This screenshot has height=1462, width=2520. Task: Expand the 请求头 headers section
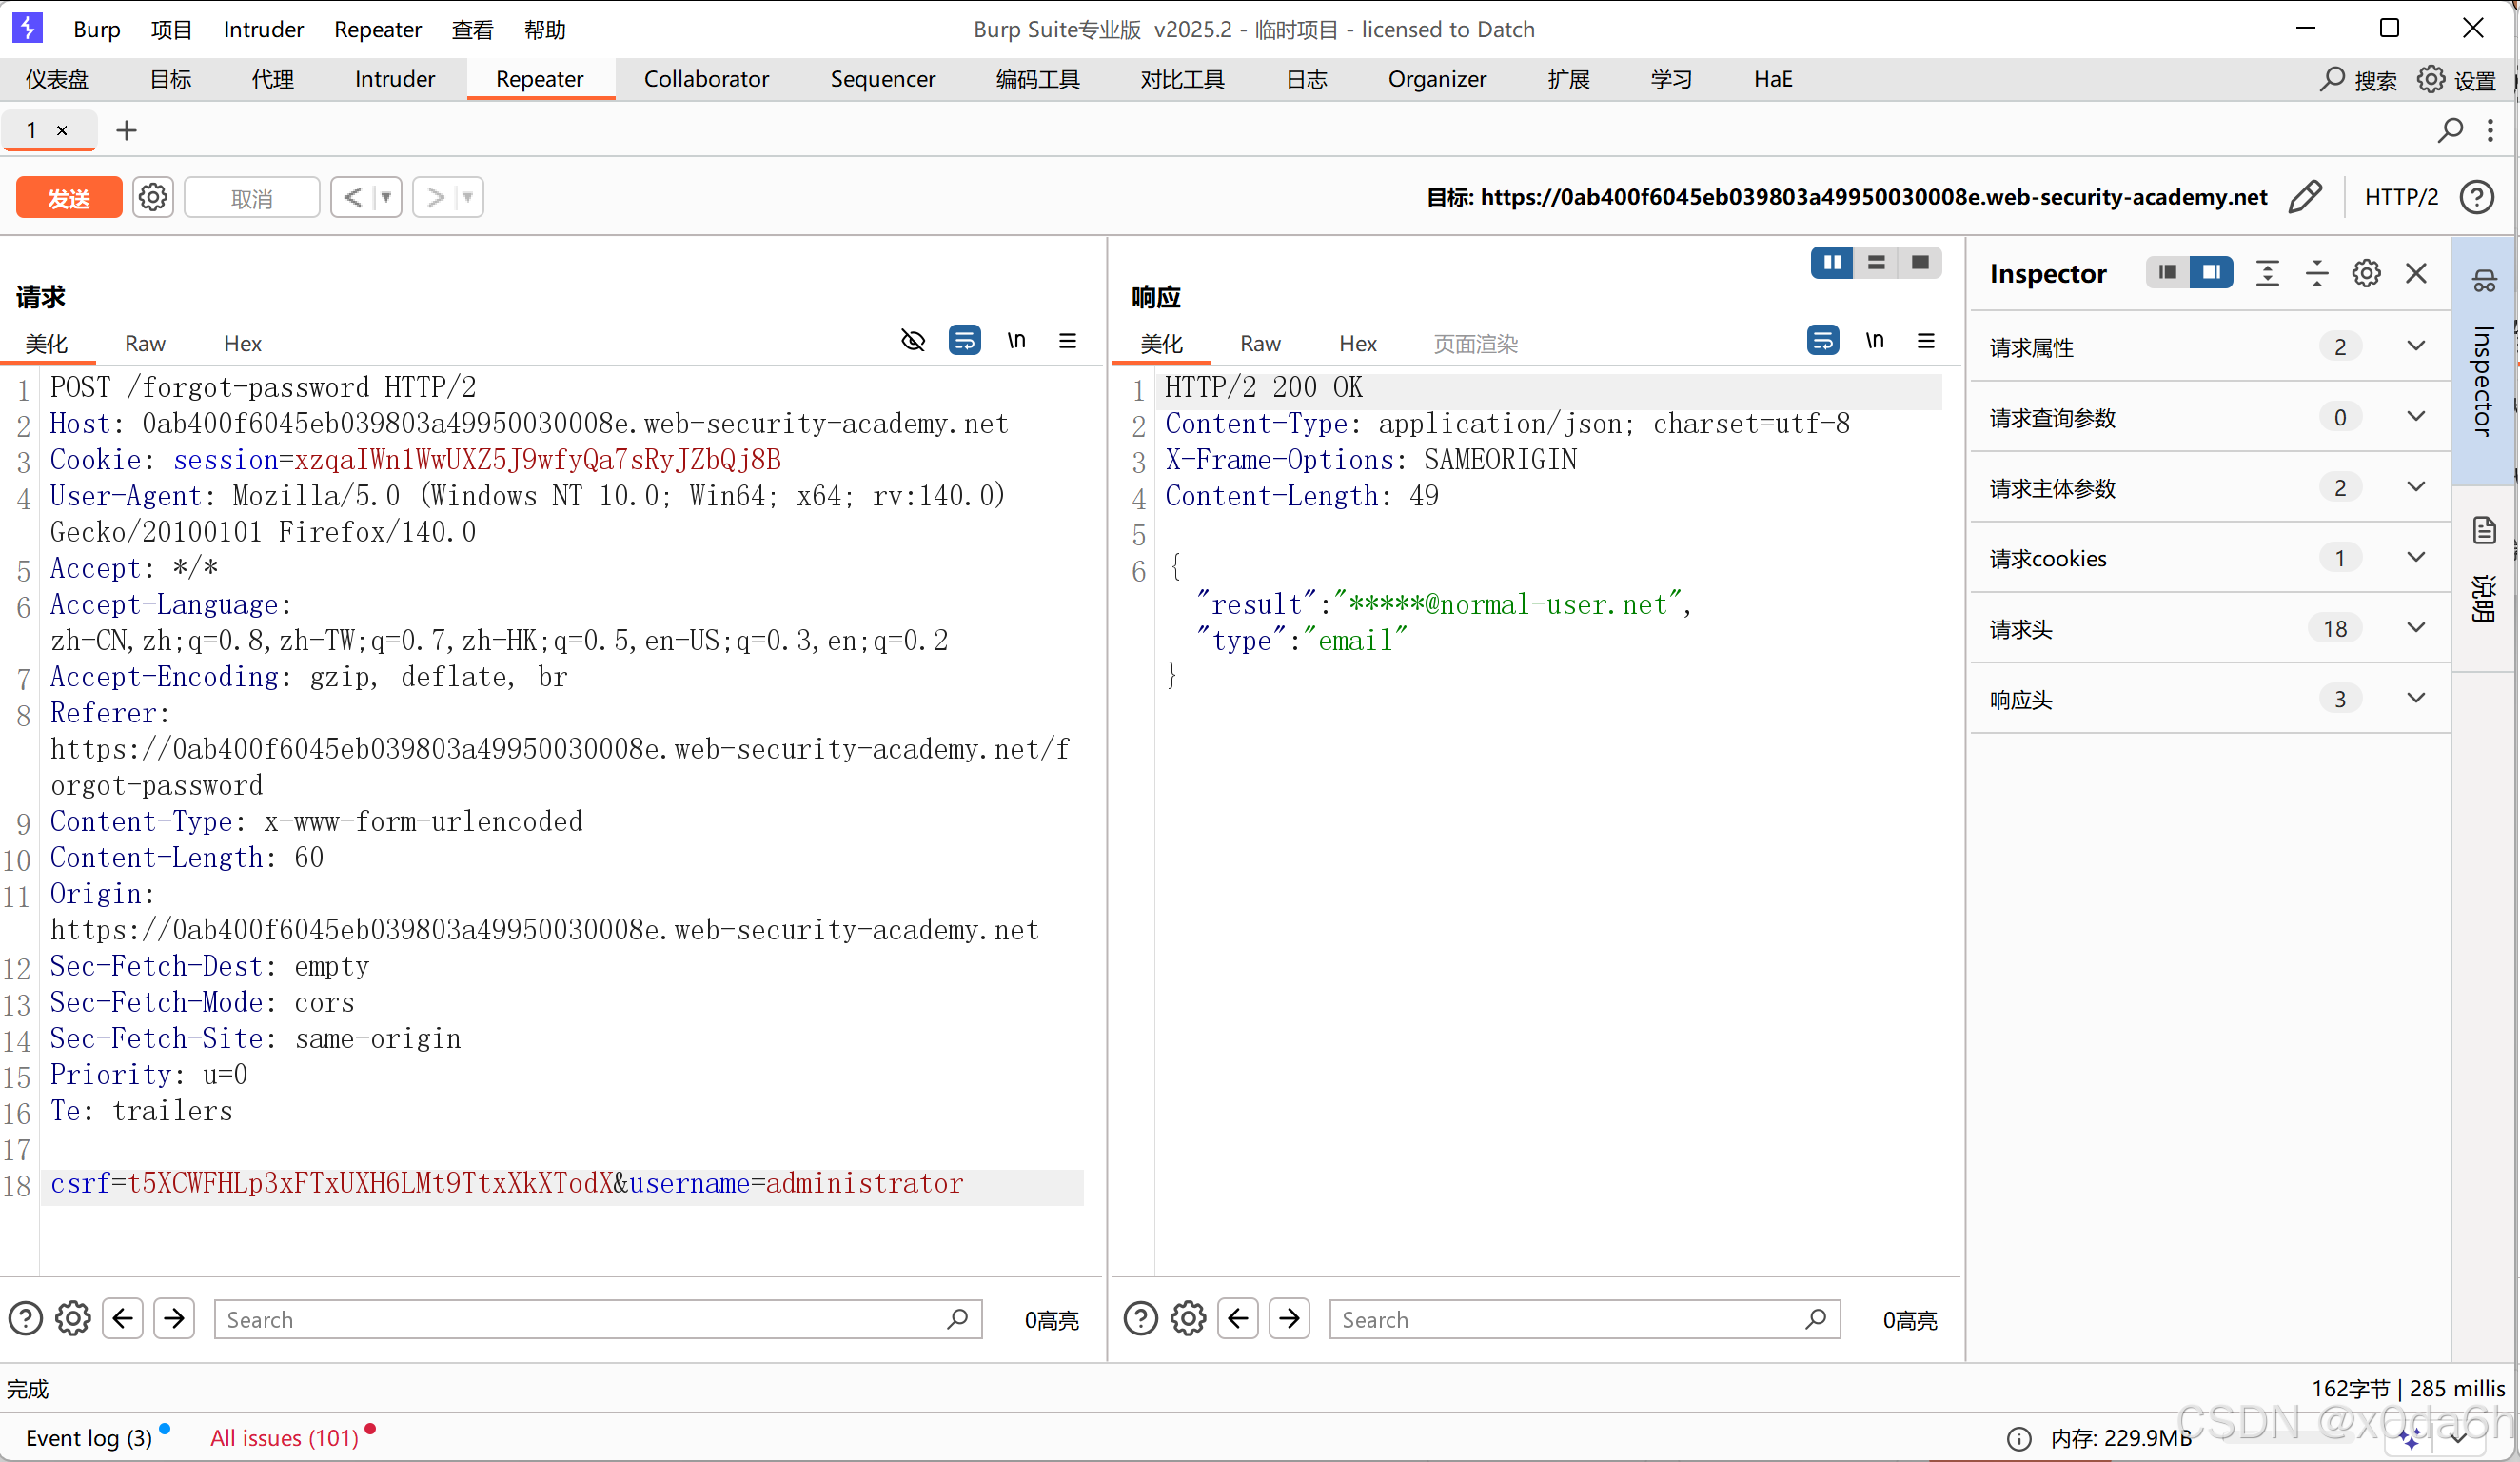[x=2416, y=628]
